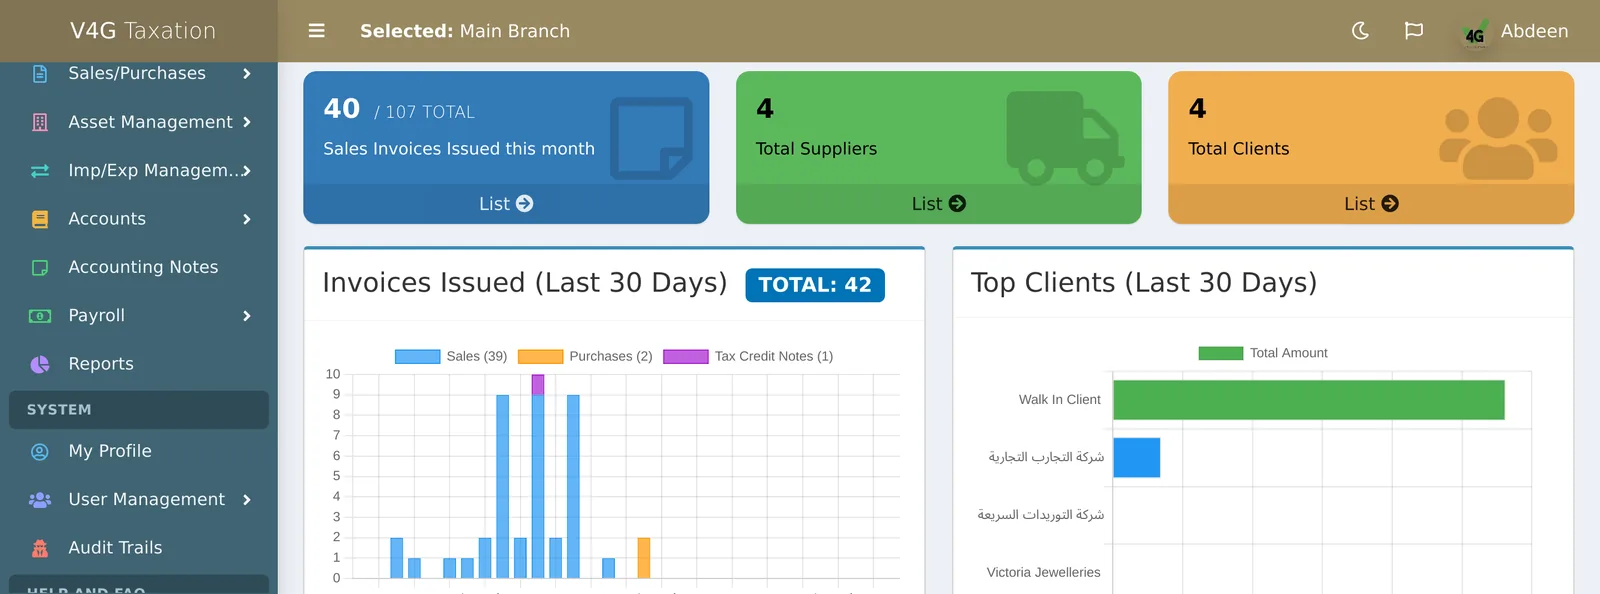Image resolution: width=1600 pixels, height=594 pixels.
Task: Click the Accounting Notes sticky-note icon
Action: tap(40, 267)
